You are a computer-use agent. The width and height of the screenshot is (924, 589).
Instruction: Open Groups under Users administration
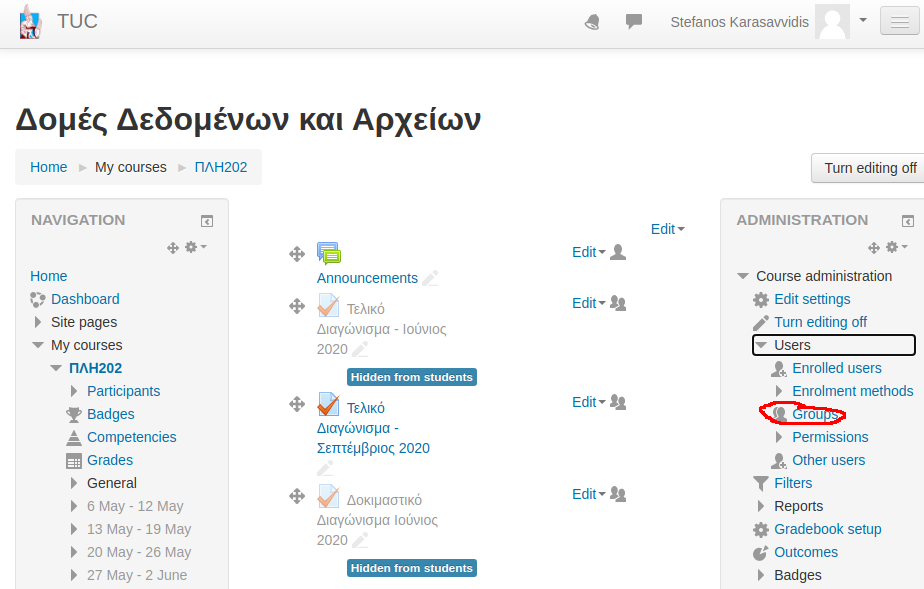[x=815, y=414]
